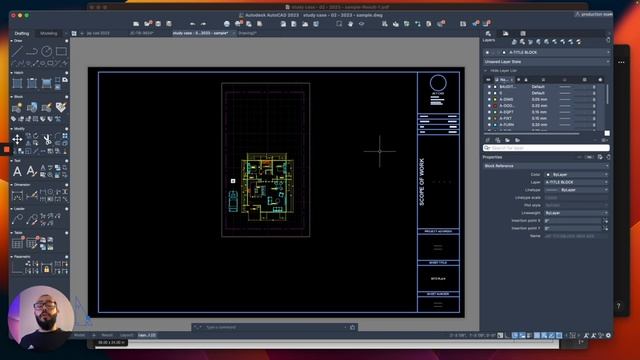Switch to the Model layout tab
This screenshot has width=640, height=360.
click(x=79, y=335)
